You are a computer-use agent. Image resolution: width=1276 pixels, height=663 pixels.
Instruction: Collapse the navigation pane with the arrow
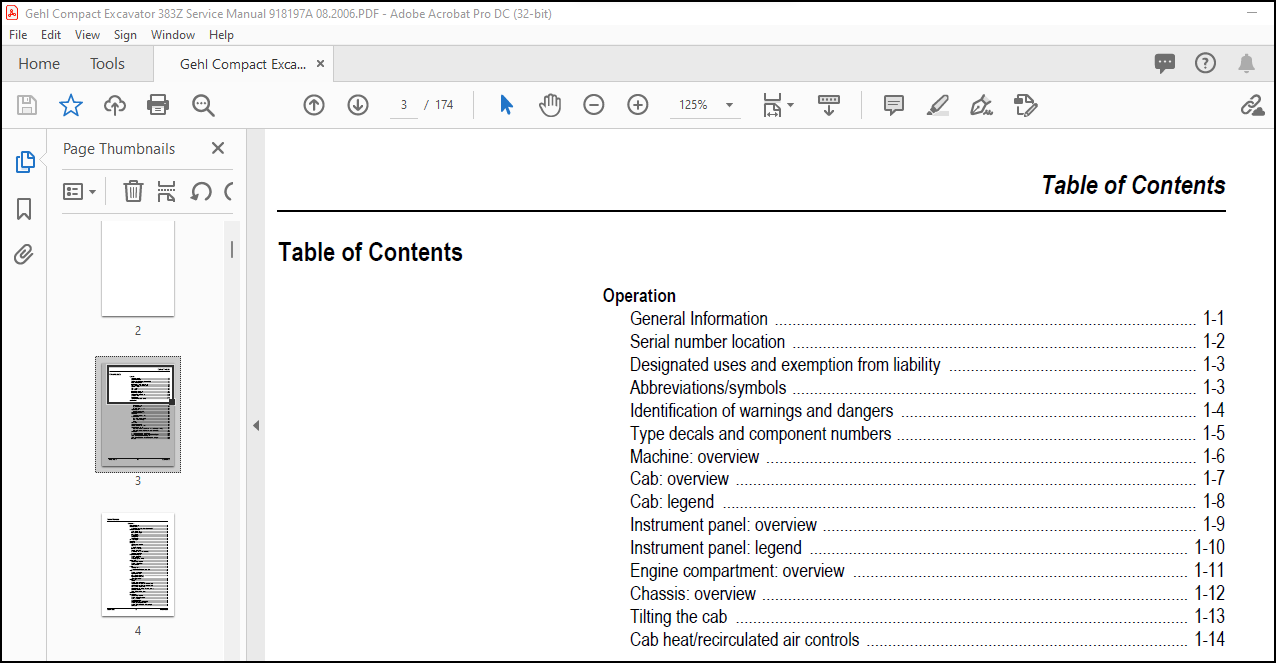pyautogui.click(x=255, y=425)
